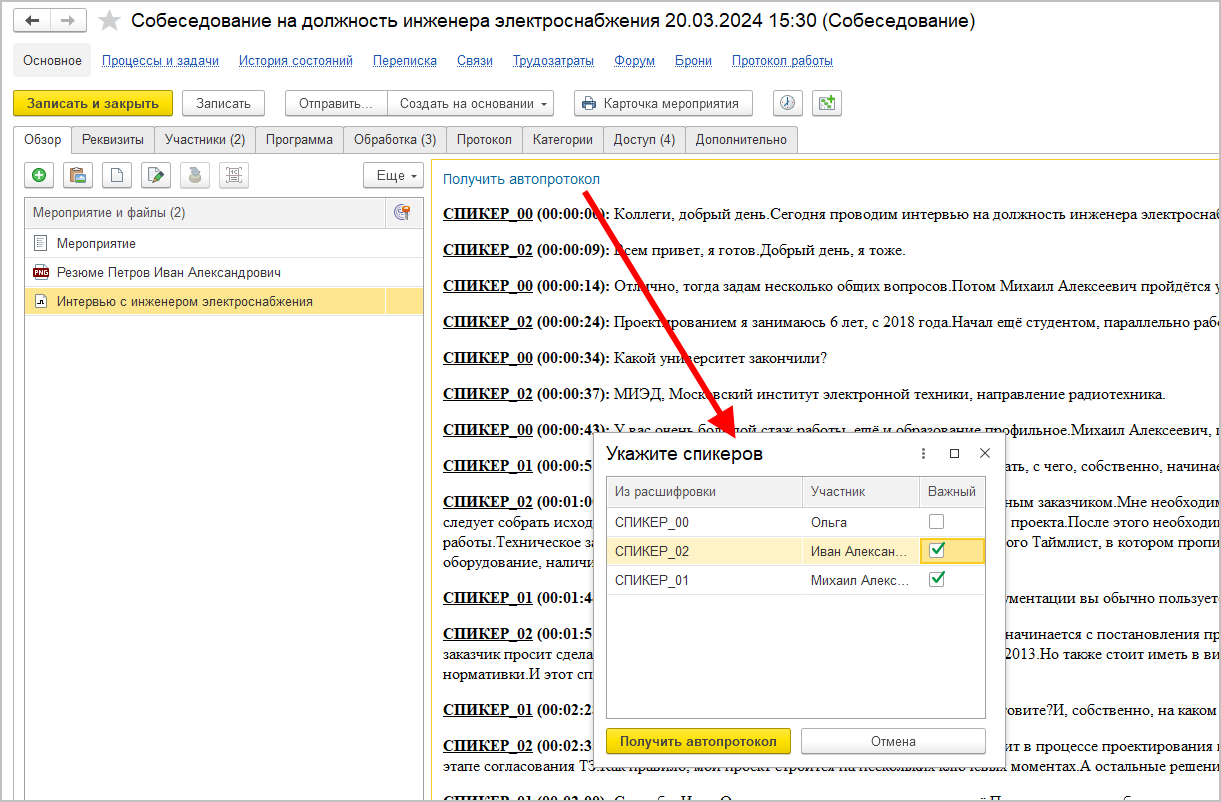Click the edit file pencil icon

(x=155, y=176)
